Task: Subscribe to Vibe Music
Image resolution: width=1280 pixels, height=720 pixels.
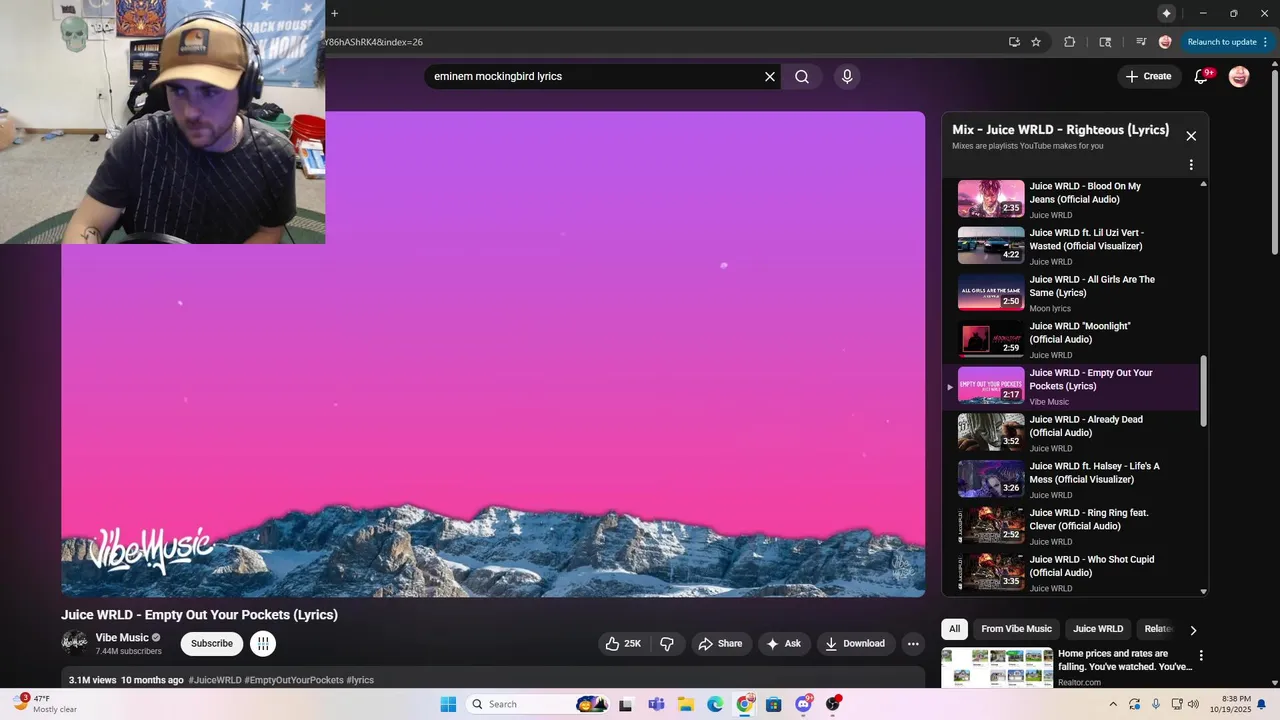Action: click(x=212, y=644)
